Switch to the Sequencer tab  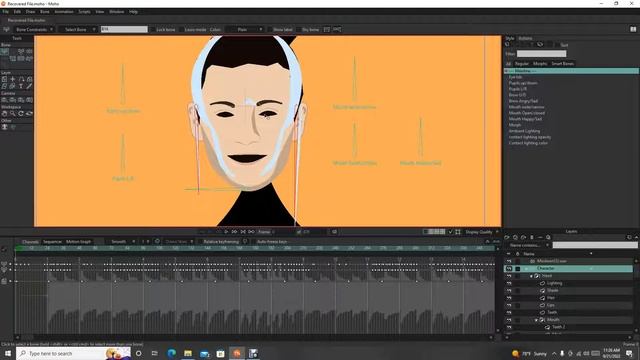click(52, 242)
